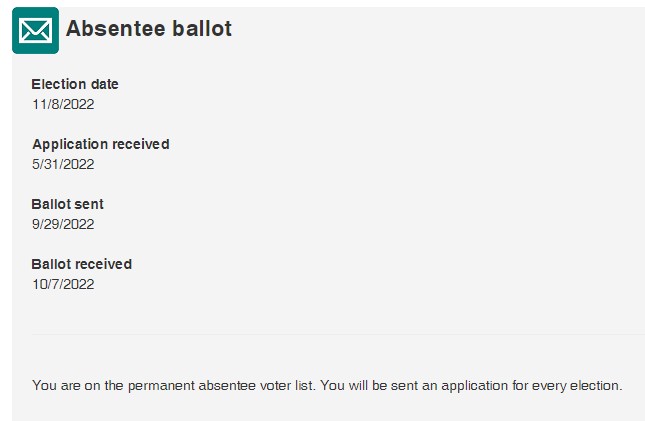This screenshot has height=421, width=645.
Task: Click 'permanent absentee voter list' text
Action: coord(221,386)
